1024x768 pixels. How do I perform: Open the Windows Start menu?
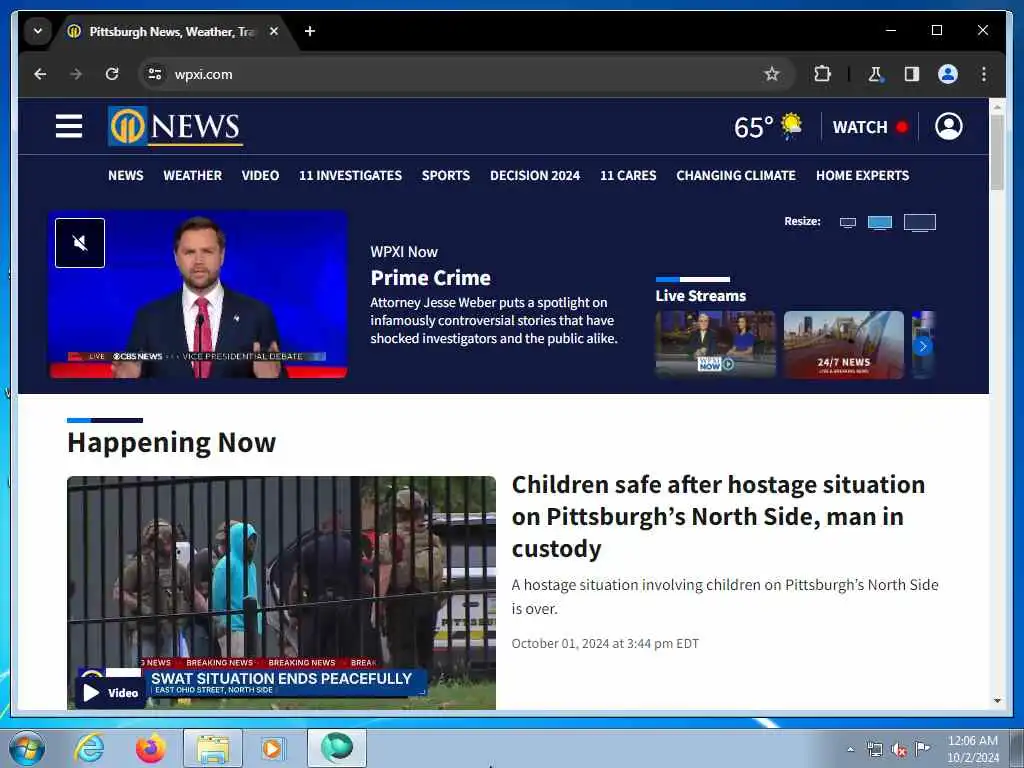tap(27, 748)
